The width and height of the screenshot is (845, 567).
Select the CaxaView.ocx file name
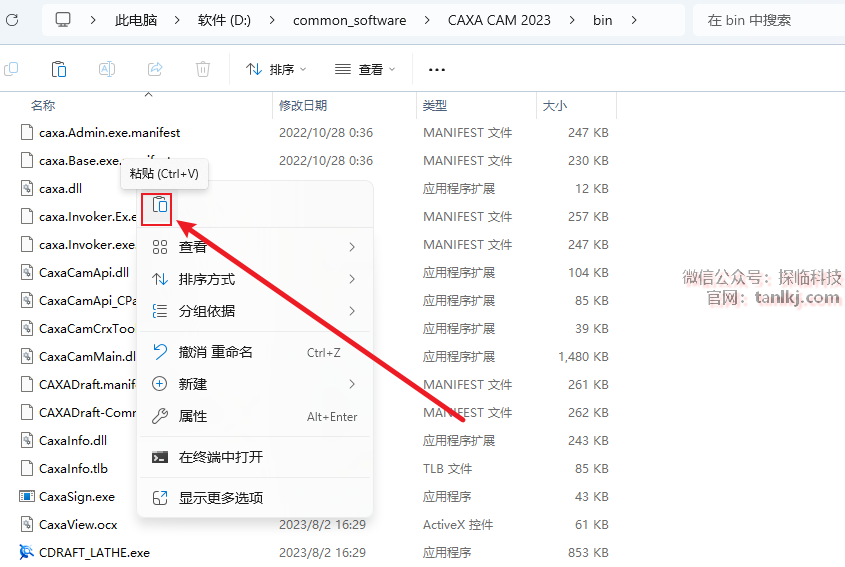[x=78, y=524]
